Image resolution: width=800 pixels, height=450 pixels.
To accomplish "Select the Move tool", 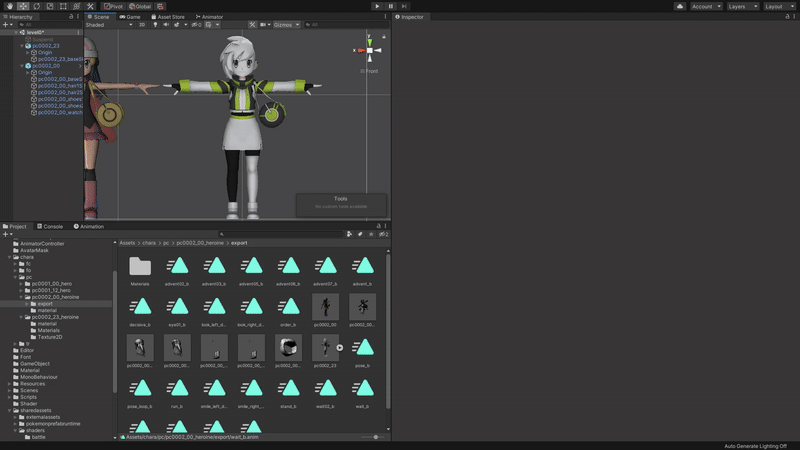I will point(23,6).
